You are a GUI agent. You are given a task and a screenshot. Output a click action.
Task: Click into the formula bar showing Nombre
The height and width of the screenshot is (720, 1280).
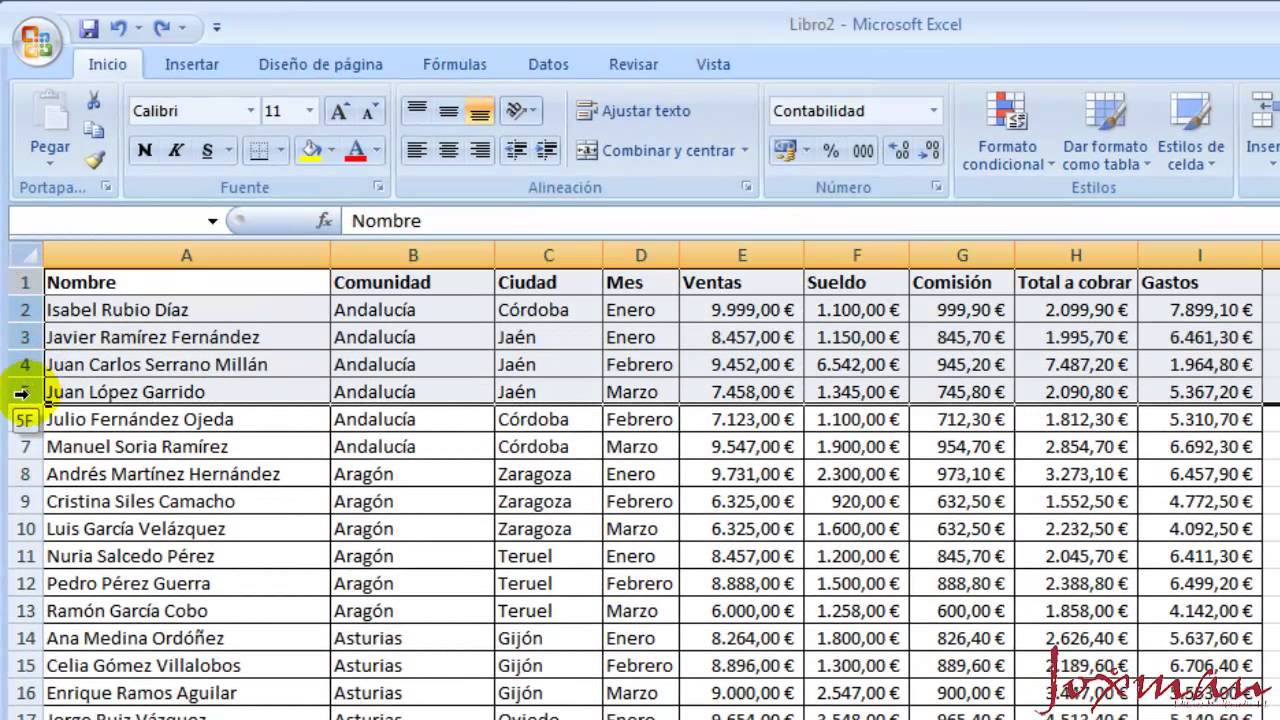click(x=810, y=221)
